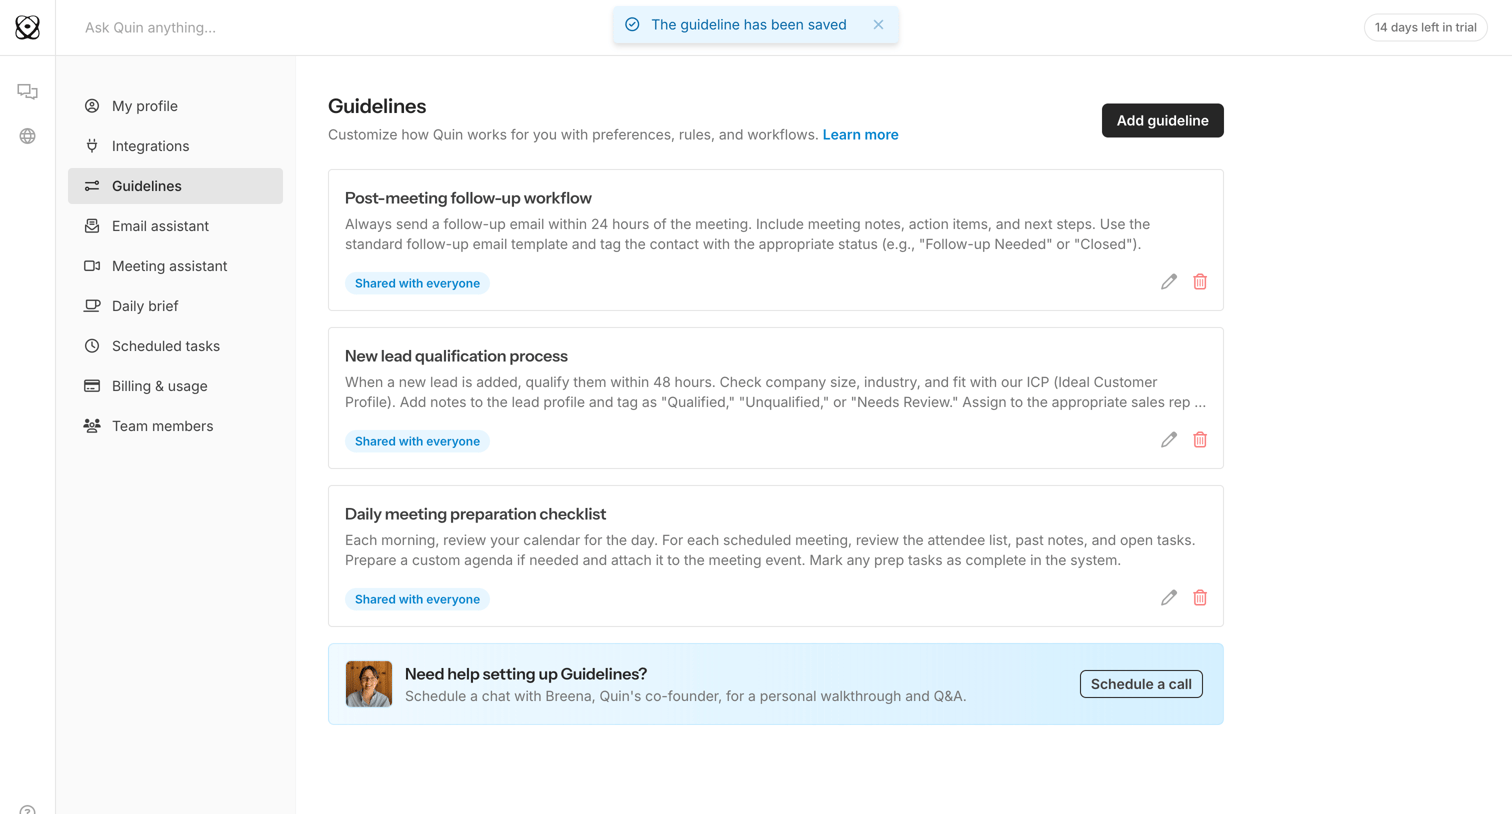The width and height of the screenshot is (1512, 814).
Task: Delete the New lead qualification process guideline
Action: [x=1200, y=440]
